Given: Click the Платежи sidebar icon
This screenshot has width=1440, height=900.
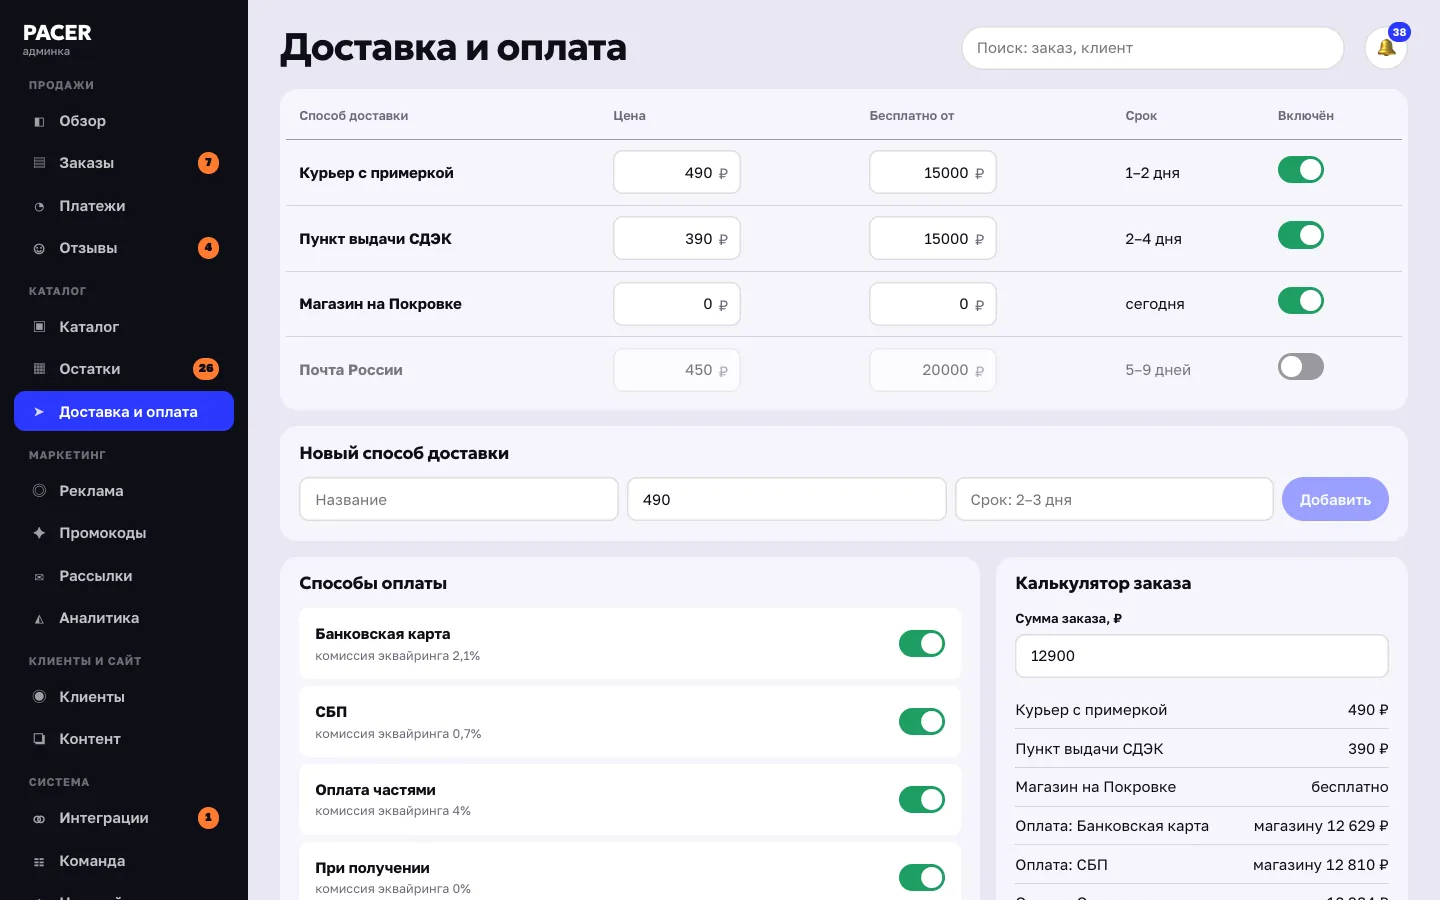Looking at the screenshot, I should 39,206.
